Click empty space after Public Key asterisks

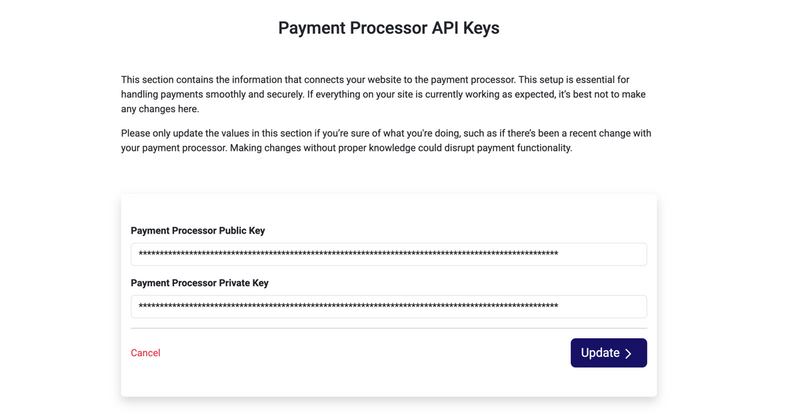pos(602,254)
